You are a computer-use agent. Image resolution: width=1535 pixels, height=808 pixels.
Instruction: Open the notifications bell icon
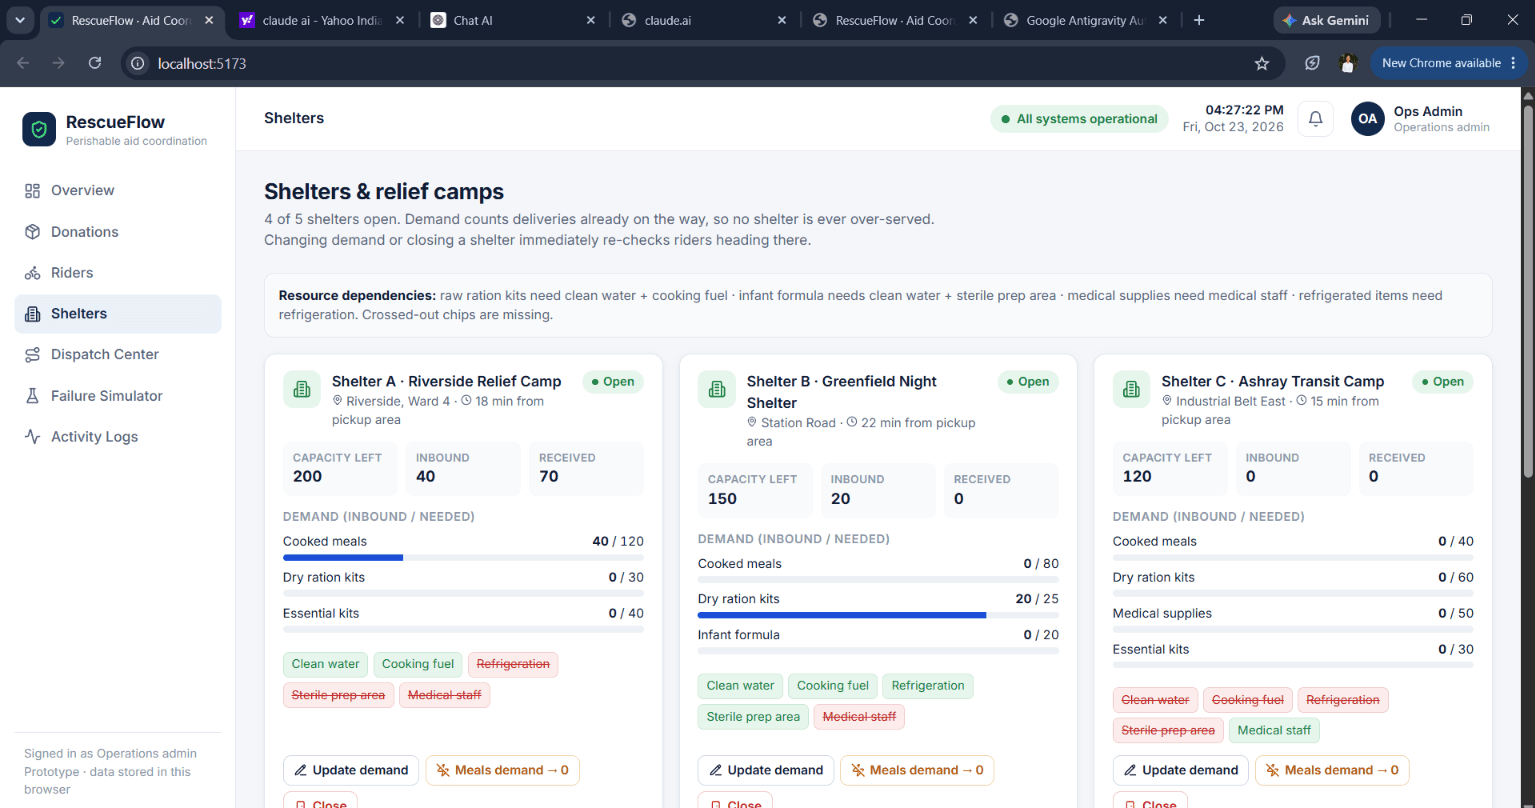click(1315, 118)
